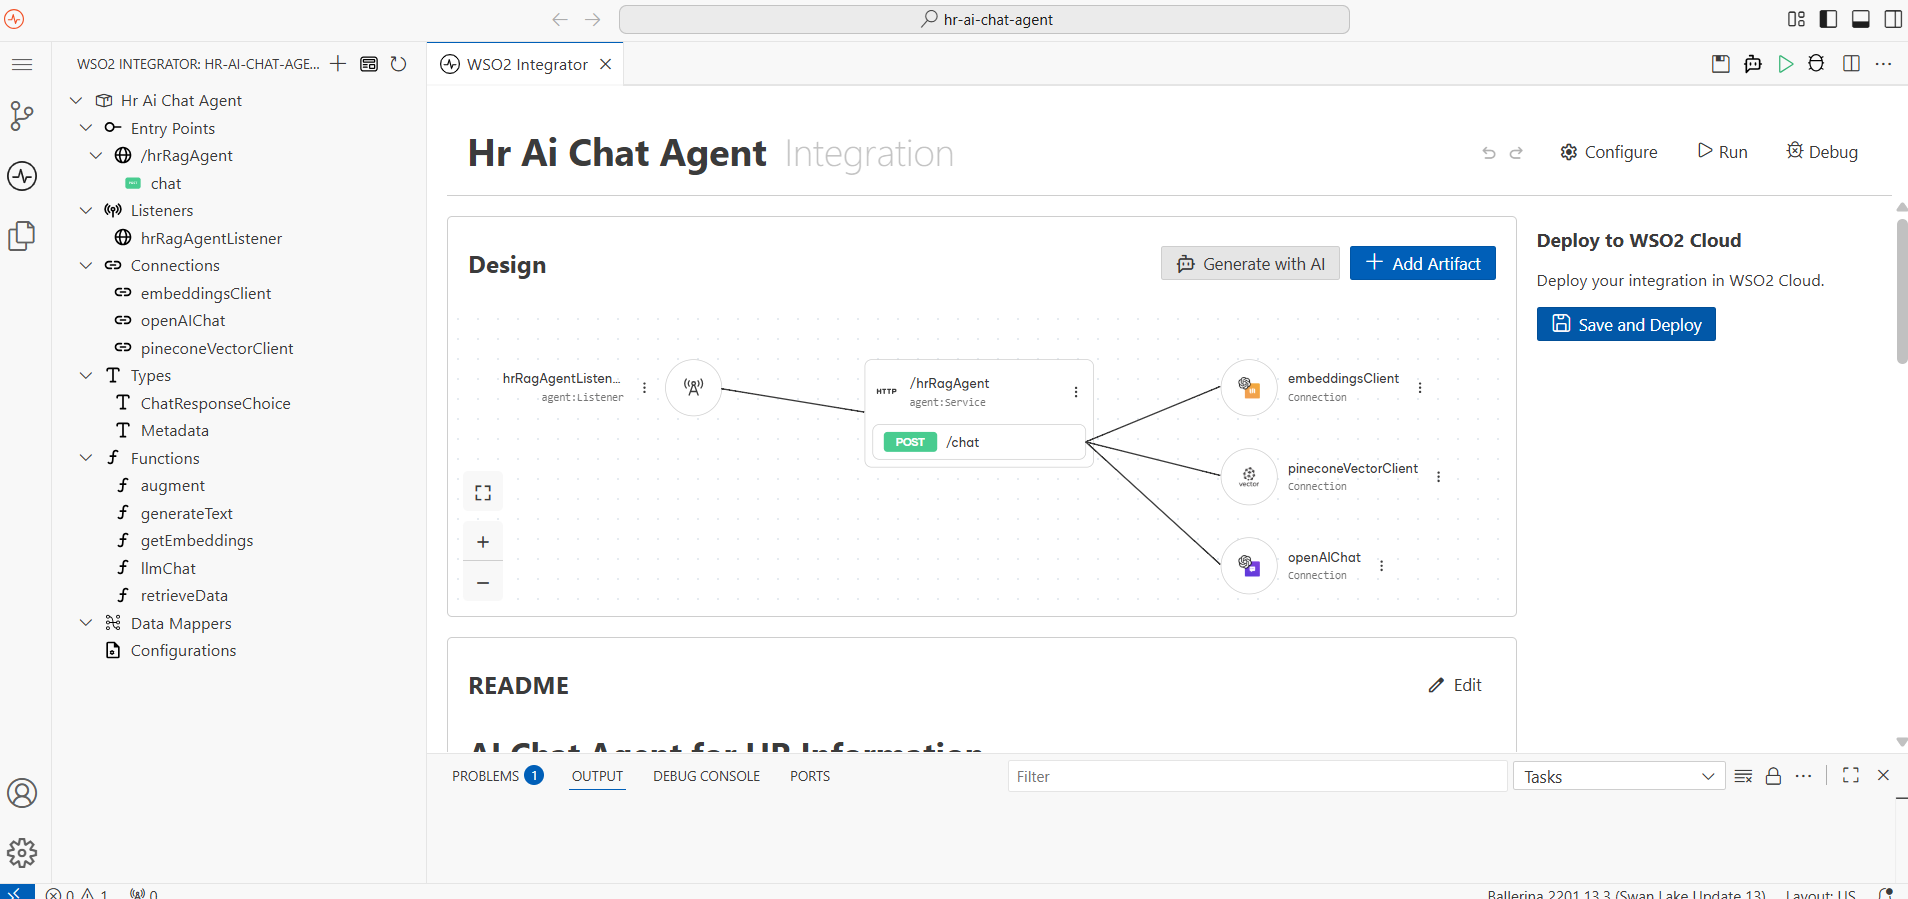Open the Explorer files icon
Viewport: 1908px width, 899px height.
coord(22,236)
